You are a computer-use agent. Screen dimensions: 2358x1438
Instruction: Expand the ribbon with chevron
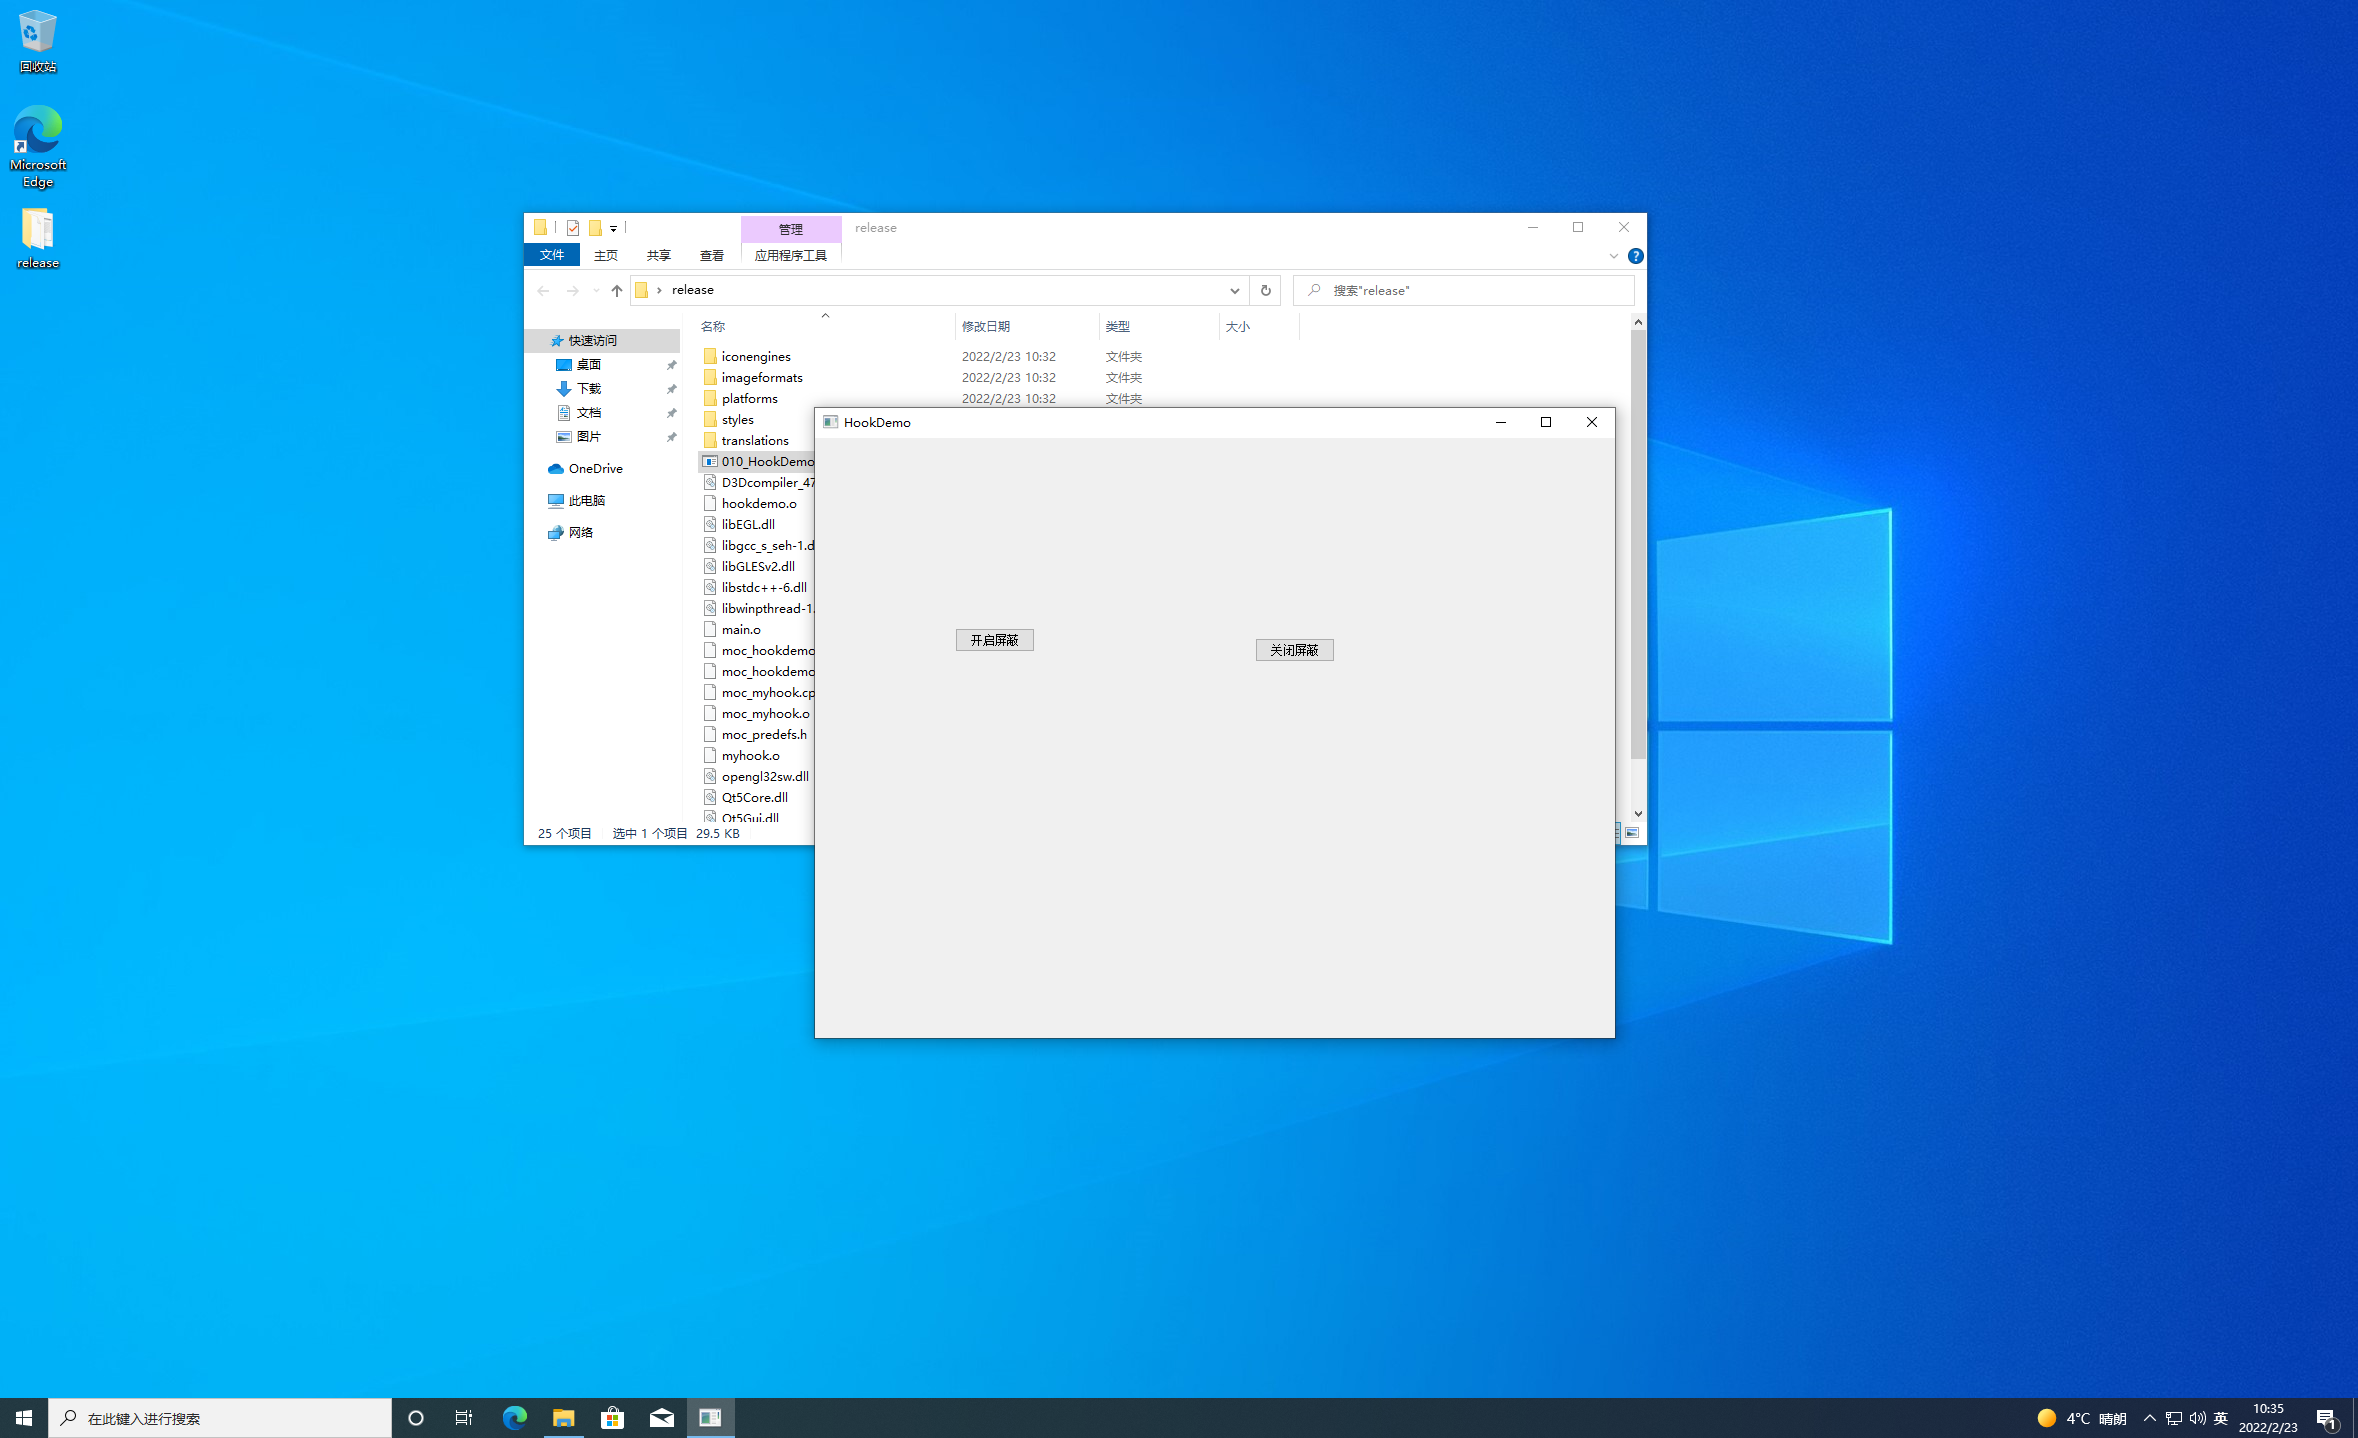[x=1613, y=256]
